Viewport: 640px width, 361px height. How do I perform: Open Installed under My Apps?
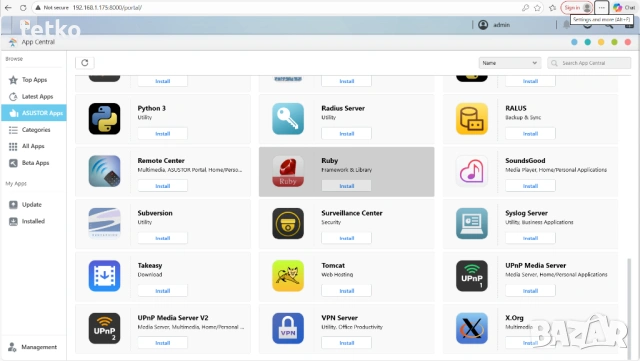pos(34,221)
